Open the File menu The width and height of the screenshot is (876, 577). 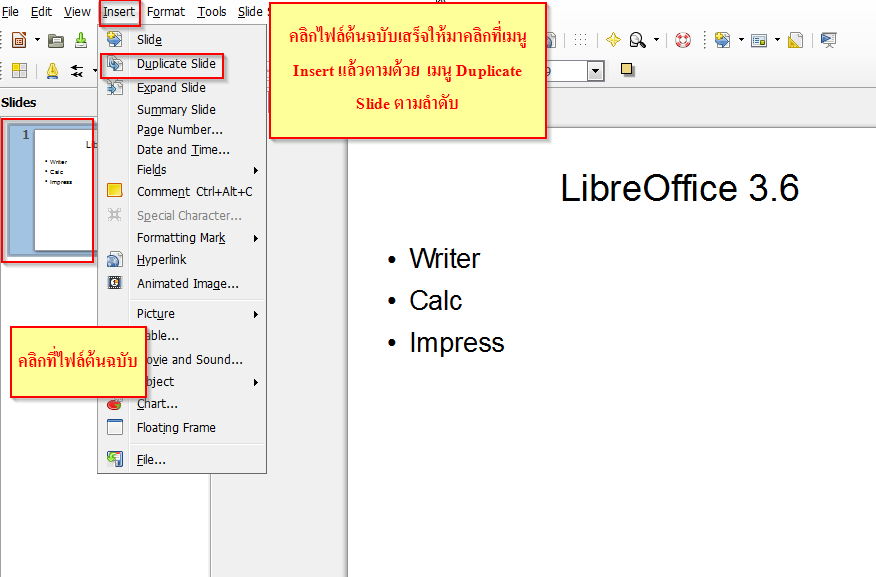click(x=10, y=12)
